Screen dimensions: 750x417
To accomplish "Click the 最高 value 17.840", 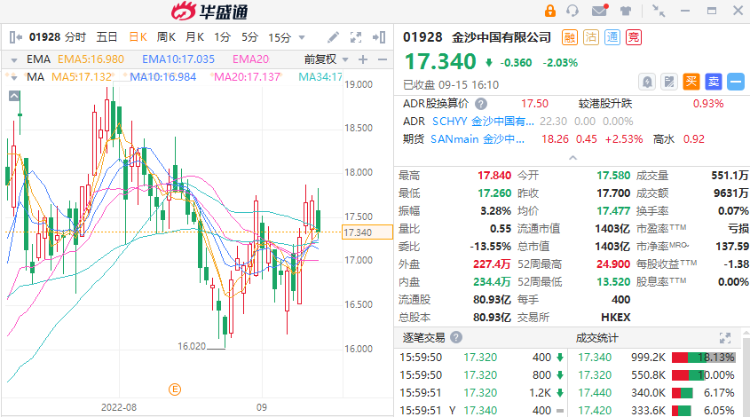I will (494, 176).
